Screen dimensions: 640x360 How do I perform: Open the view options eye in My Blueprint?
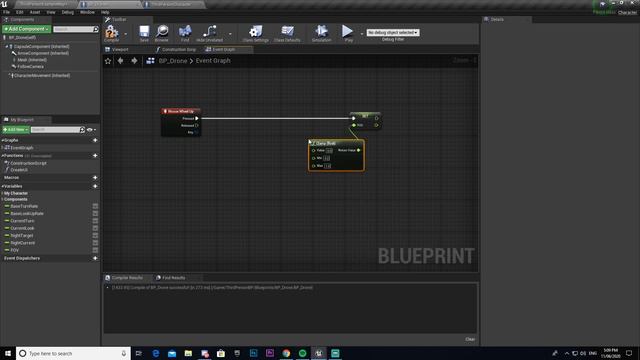point(91,130)
